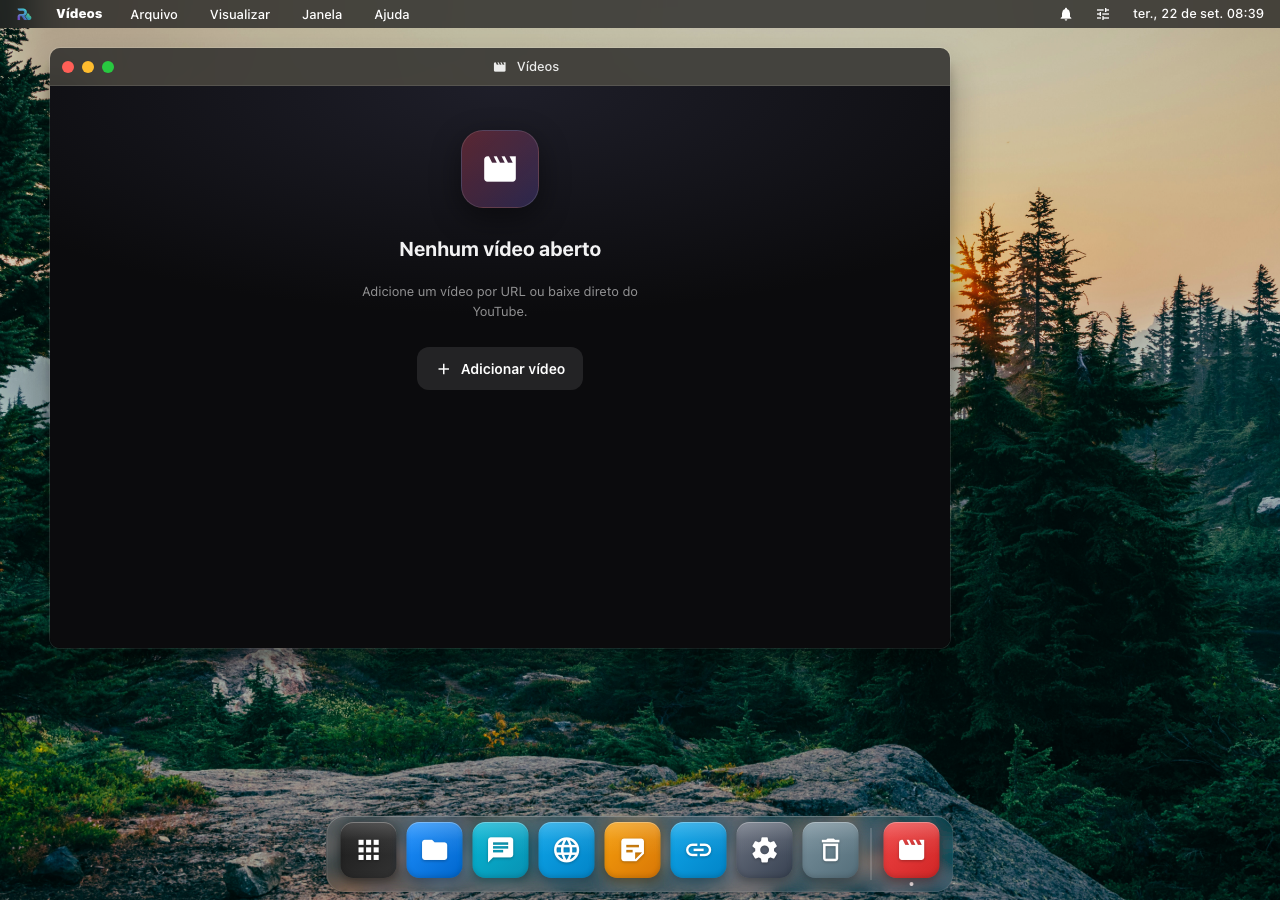Open the Trash in dock
Screen dimensions: 1280x900
[831, 850]
